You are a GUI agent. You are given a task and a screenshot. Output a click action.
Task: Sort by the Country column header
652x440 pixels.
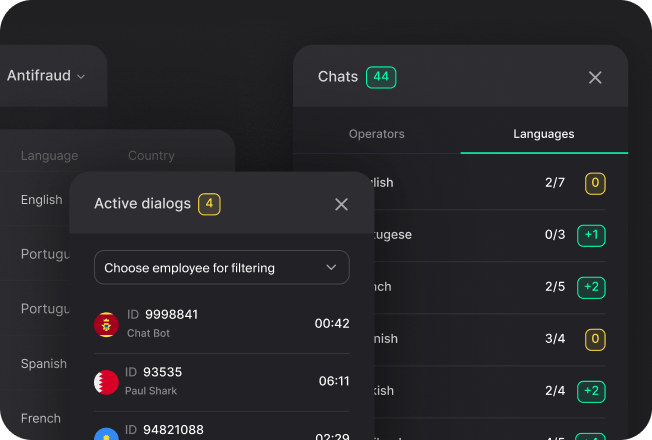[x=151, y=156]
